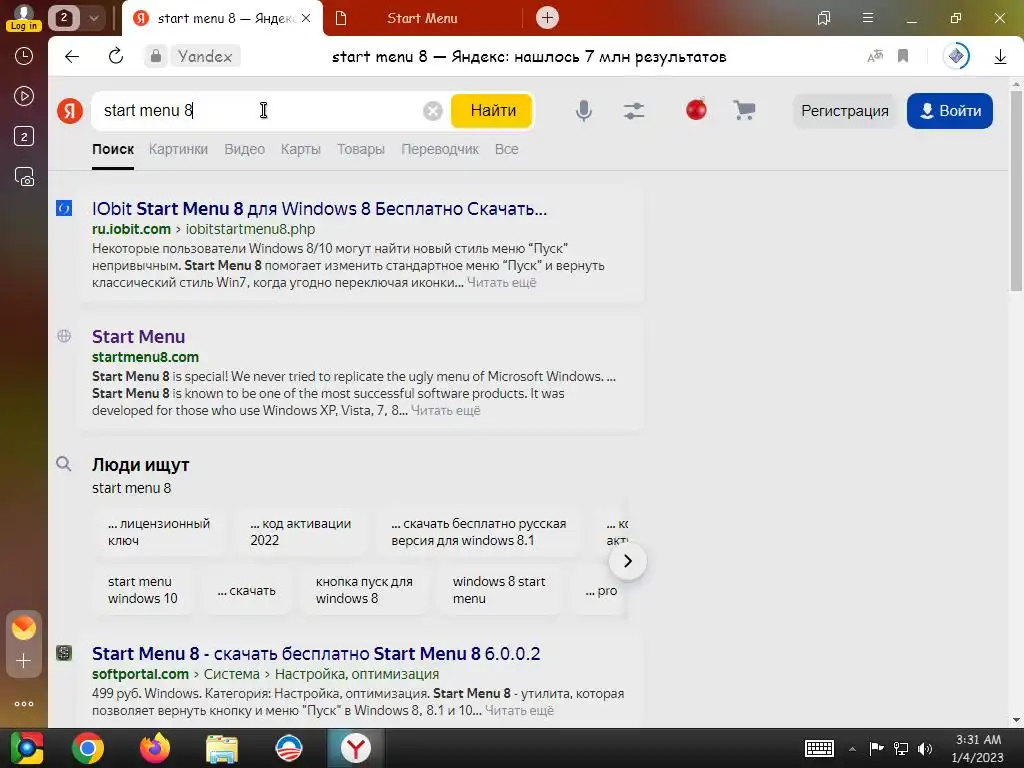Switch to the Start Menu tab
The image size is (1024, 768).
pos(422,18)
